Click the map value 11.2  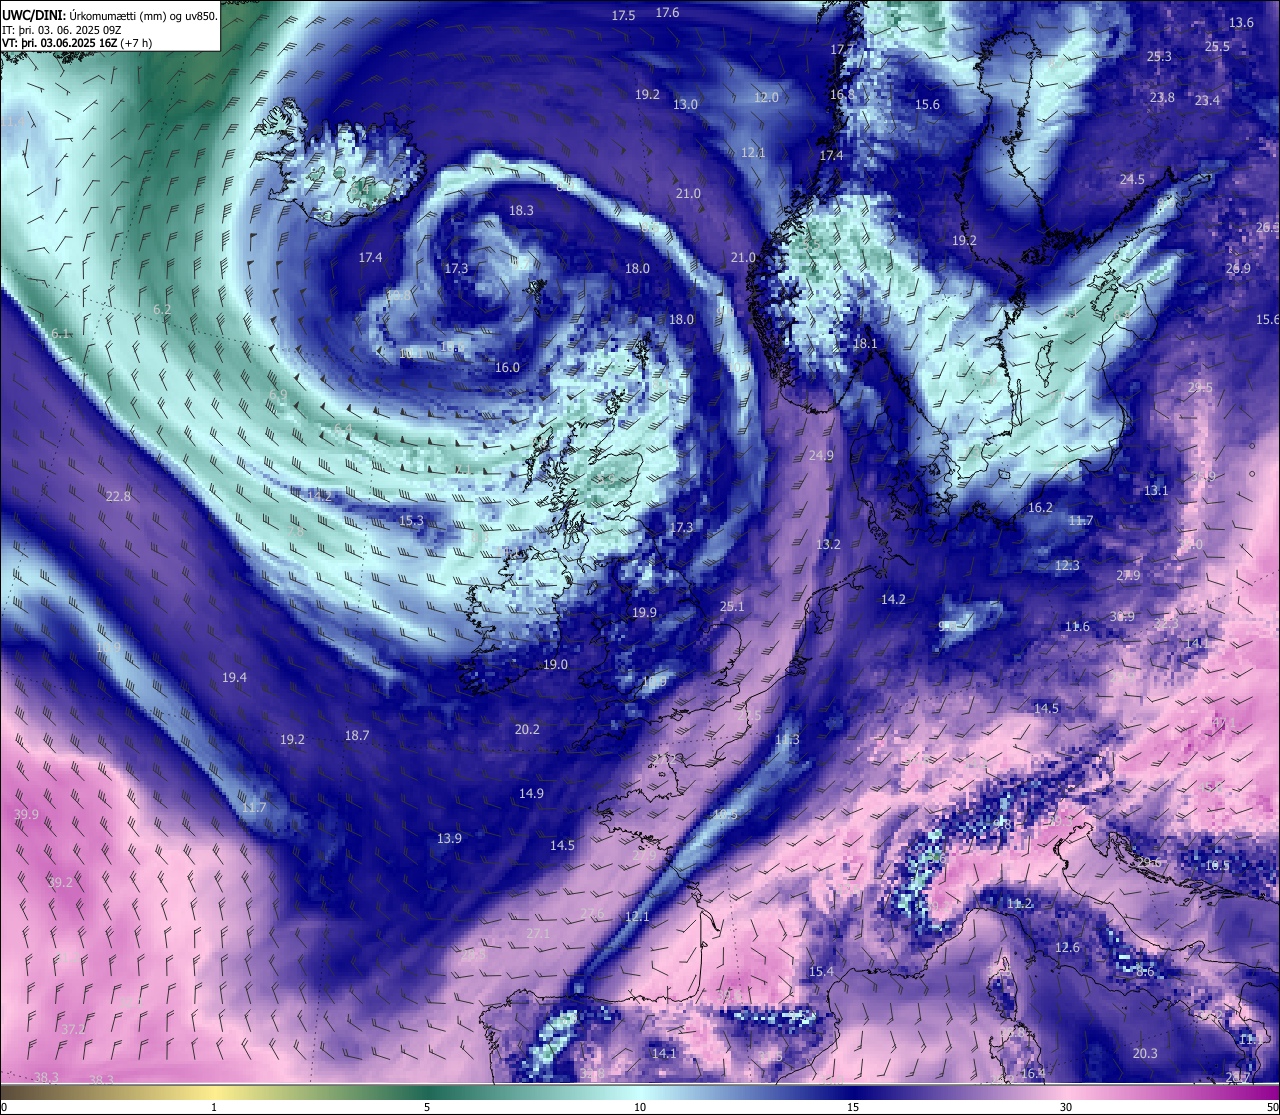[1019, 904]
